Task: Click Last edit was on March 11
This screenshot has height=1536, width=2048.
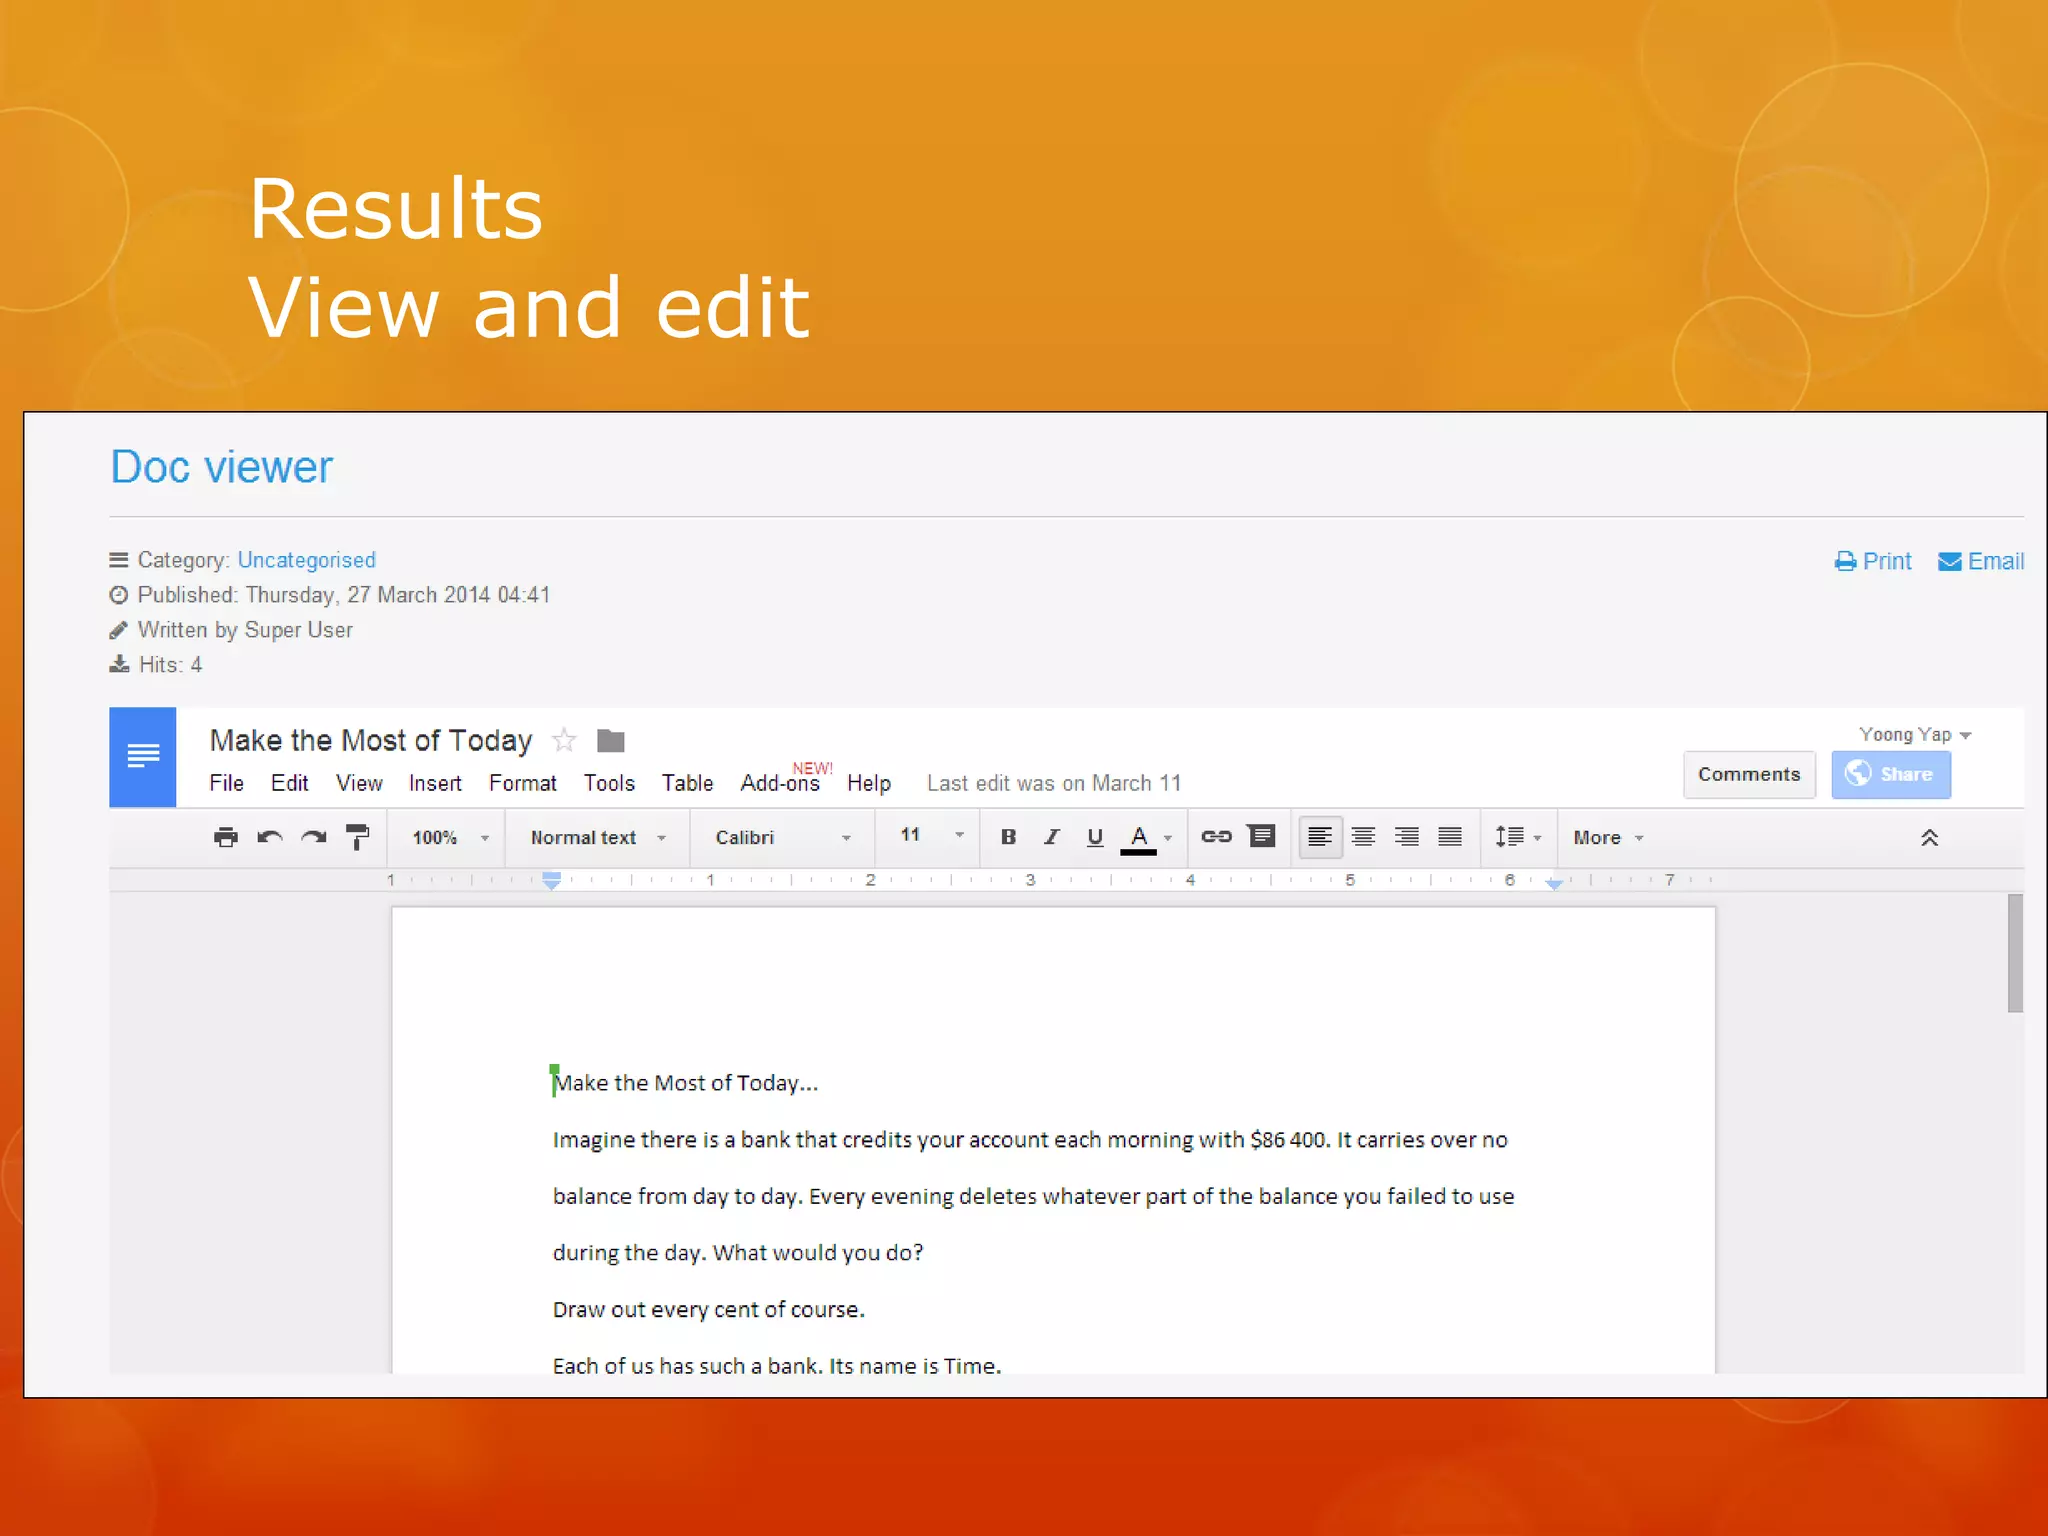Action: [x=1054, y=783]
